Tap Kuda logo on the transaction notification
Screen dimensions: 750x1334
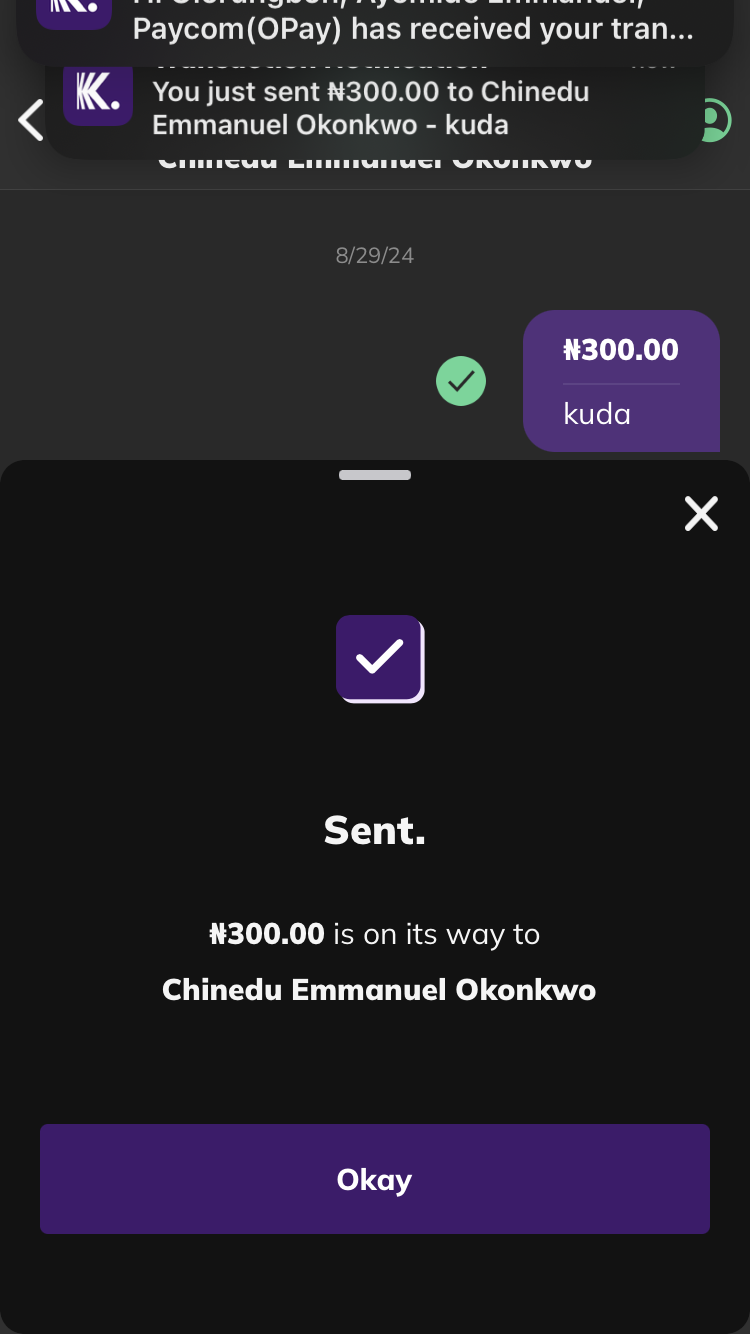[x=98, y=93]
